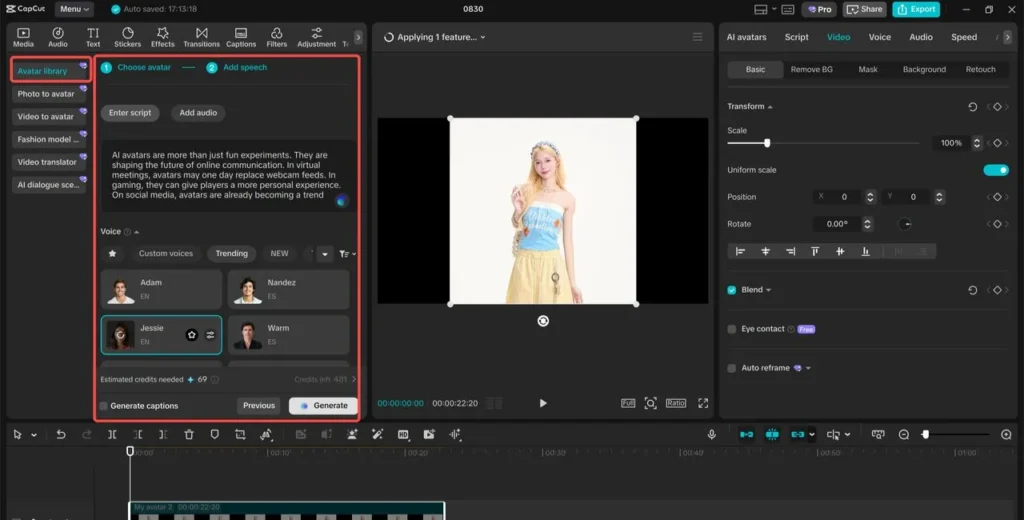Add keyframe for Scale property
The height and width of the screenshot is (520, 1024).
click(x=997, y=143)
